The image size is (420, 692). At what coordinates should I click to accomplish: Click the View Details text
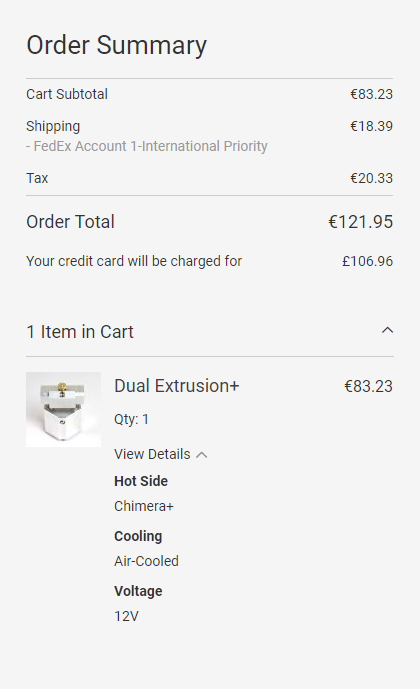tap(152, 454)
